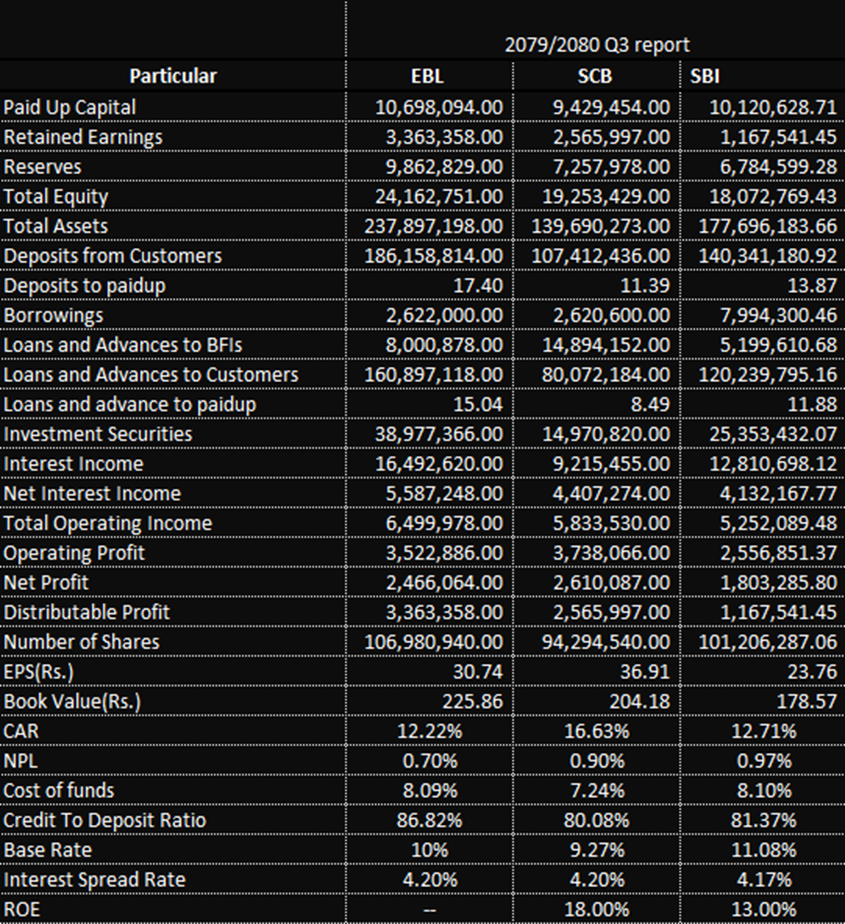The width and height of the screenshot is (845, 924).
Task: Click the Credit To Deposit Ratio label
Action: pos(105,820)
